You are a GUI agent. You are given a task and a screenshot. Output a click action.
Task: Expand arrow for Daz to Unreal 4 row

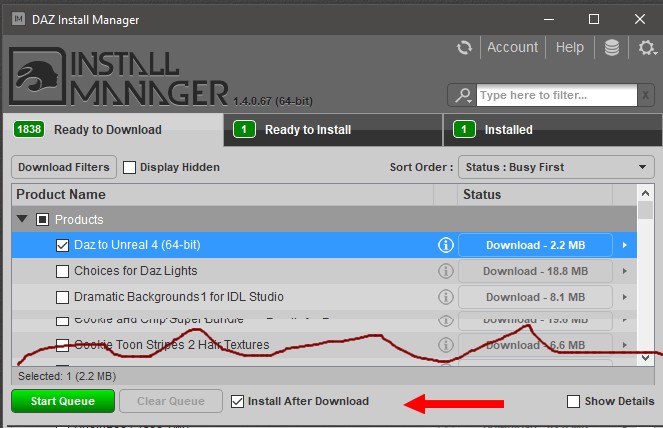pos(625,245)
